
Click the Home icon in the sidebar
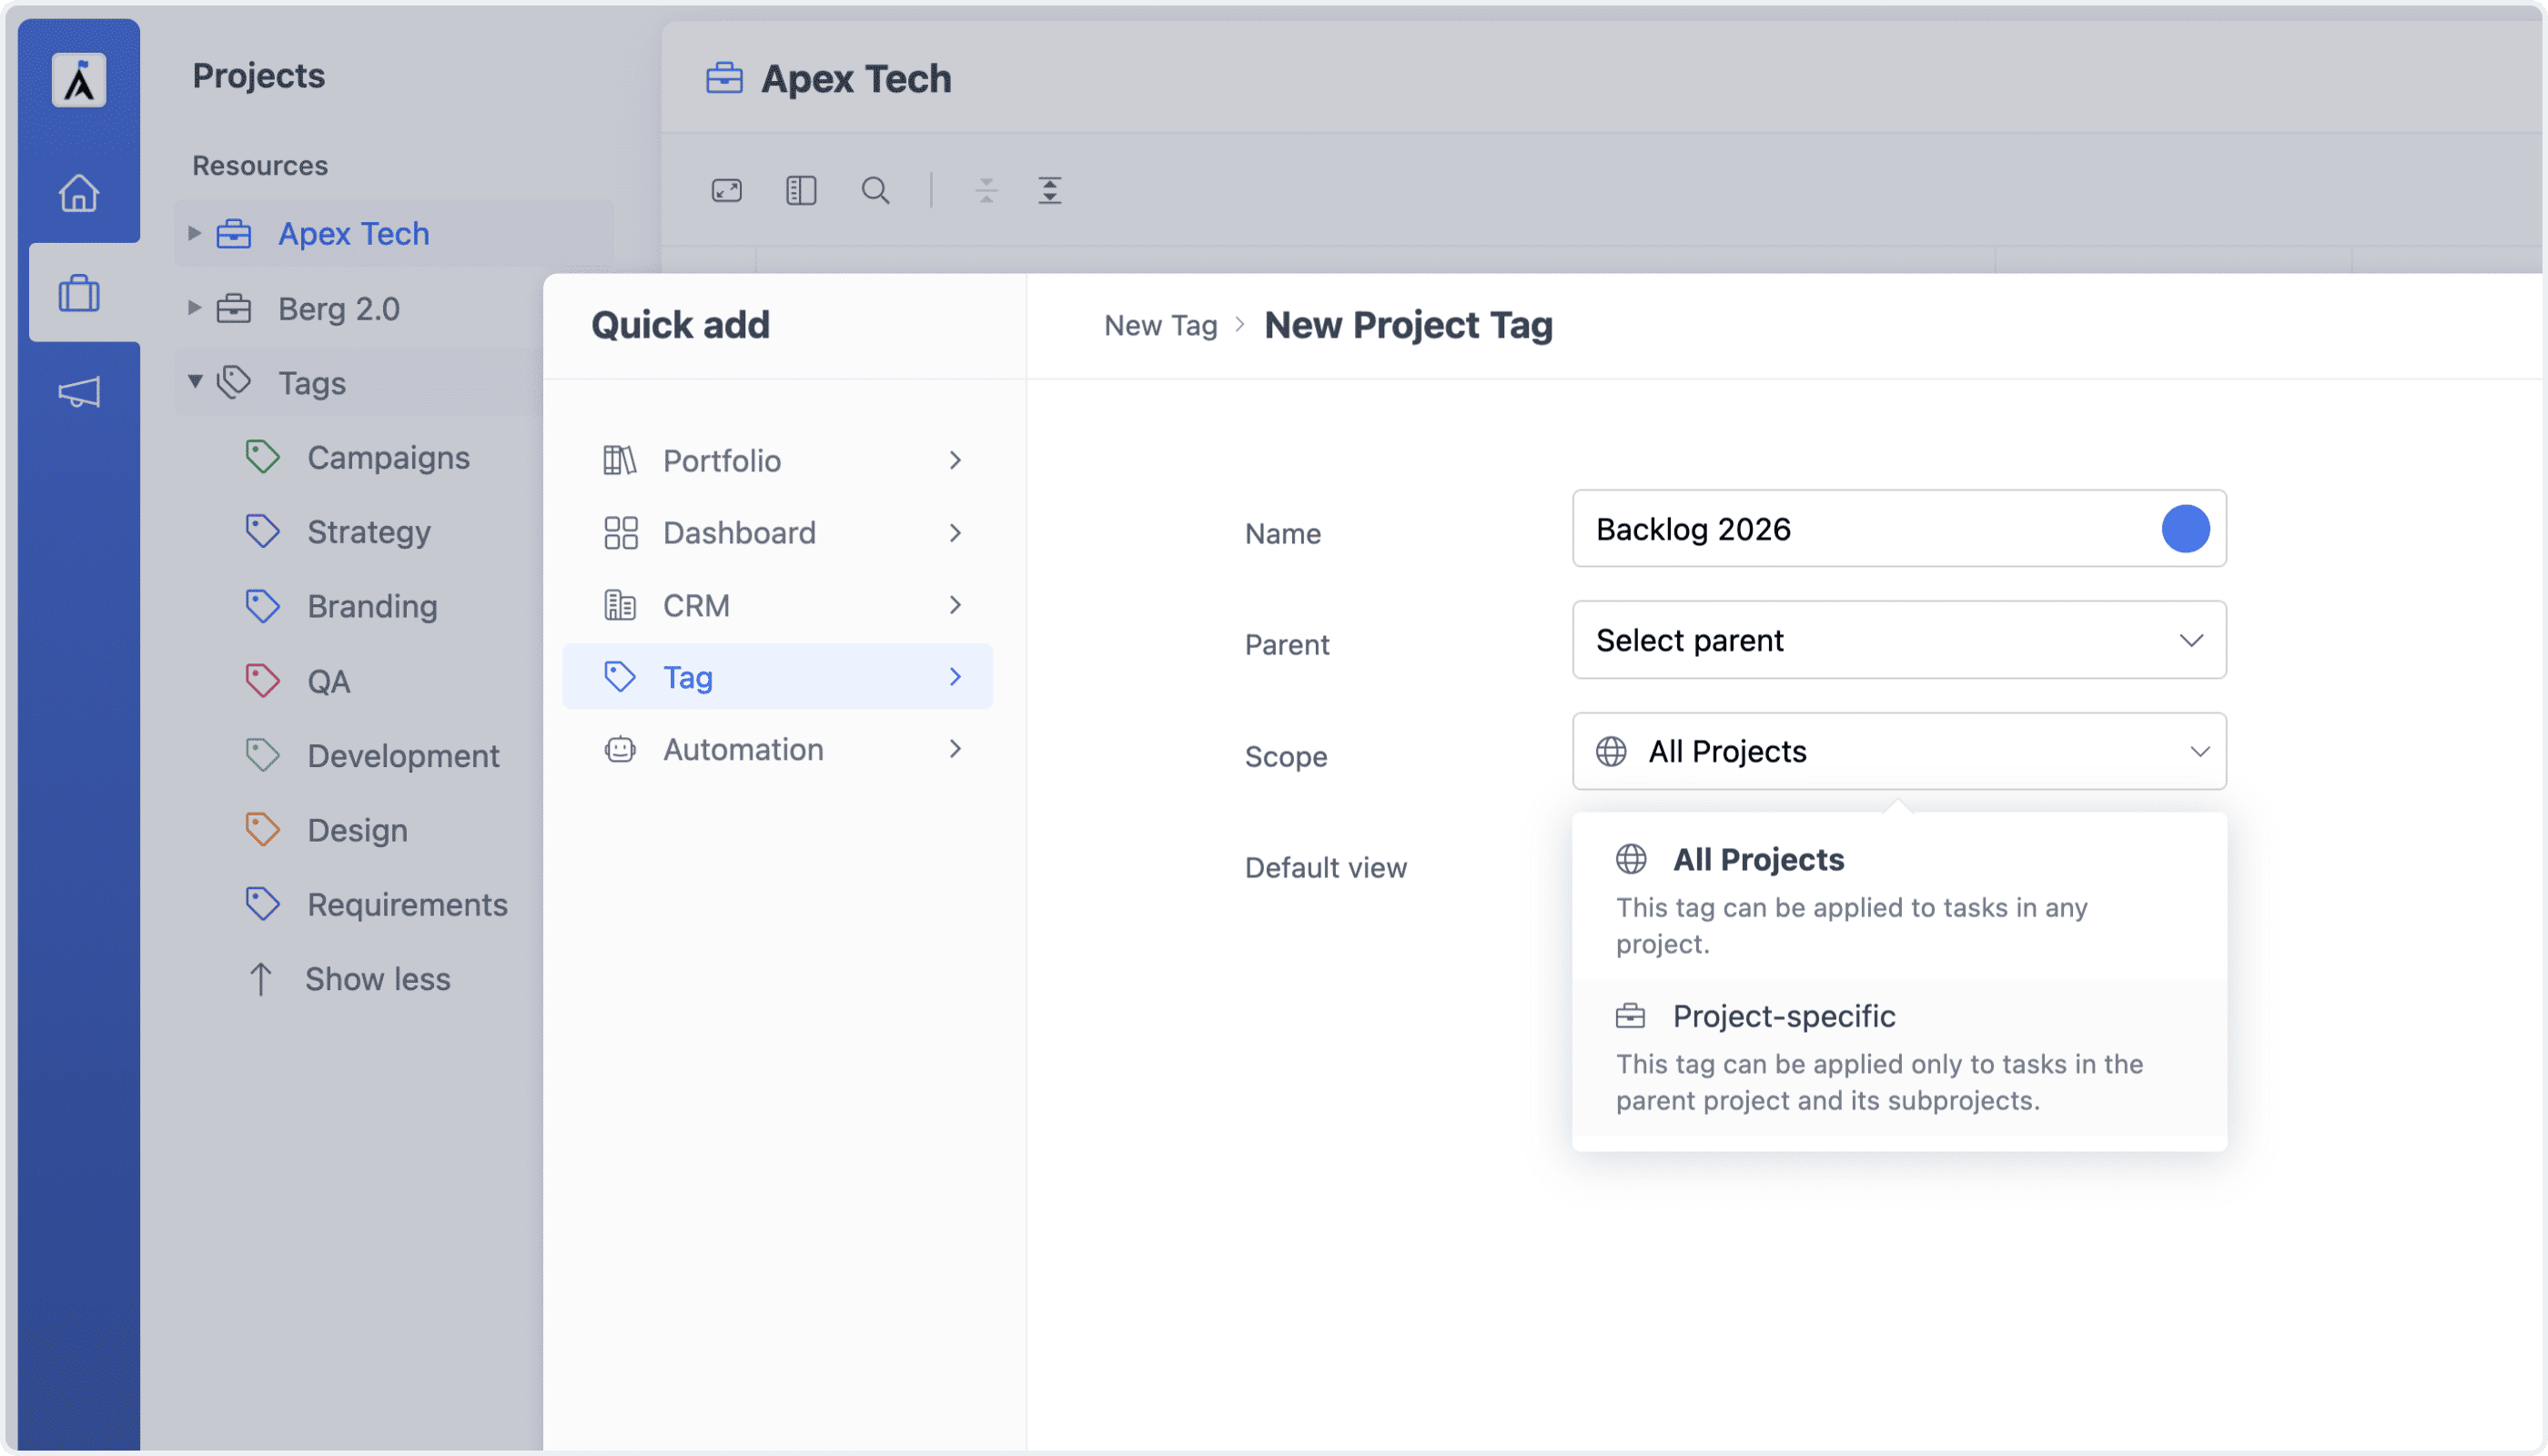pos(78,192)
